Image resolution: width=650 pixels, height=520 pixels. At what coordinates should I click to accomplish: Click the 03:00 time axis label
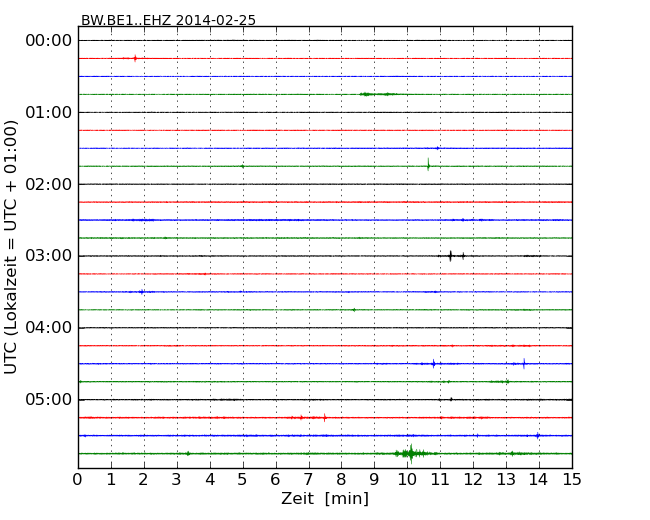click(x=49, y=256)
